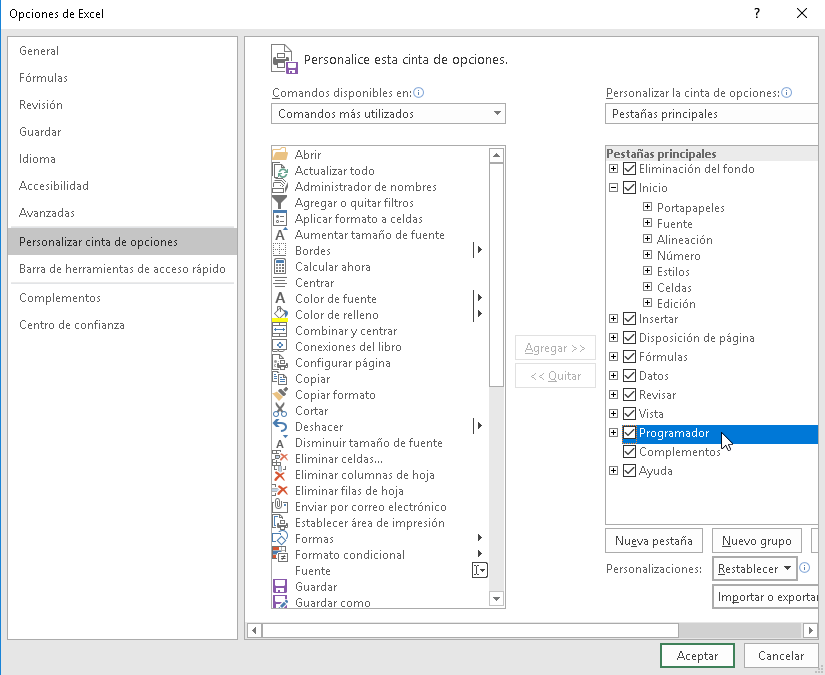Open the Restablecer dropdown button
The height and width of the screenshot is (675, 825).
click(x=754, y=569)
